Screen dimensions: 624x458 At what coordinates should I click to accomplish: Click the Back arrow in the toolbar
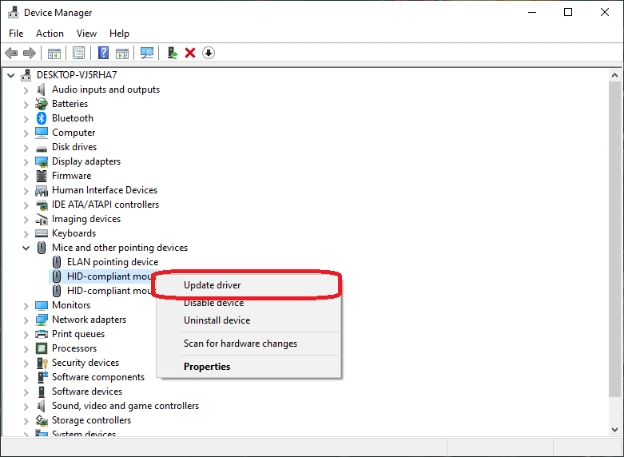(11, 53)
